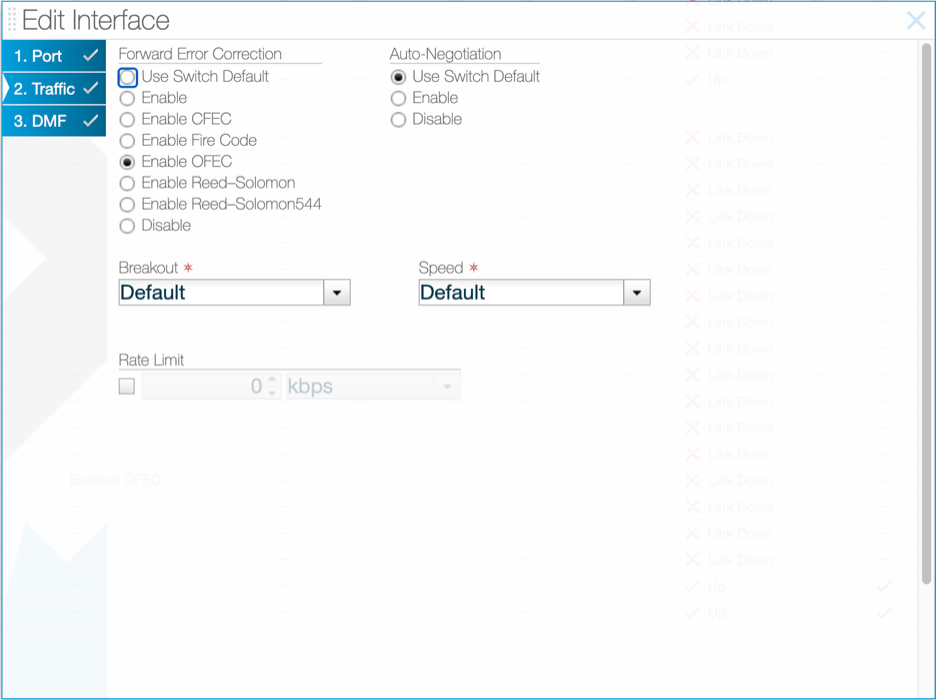
Task: Choose Enable CFEC correction
Action: tap(127, 119)
